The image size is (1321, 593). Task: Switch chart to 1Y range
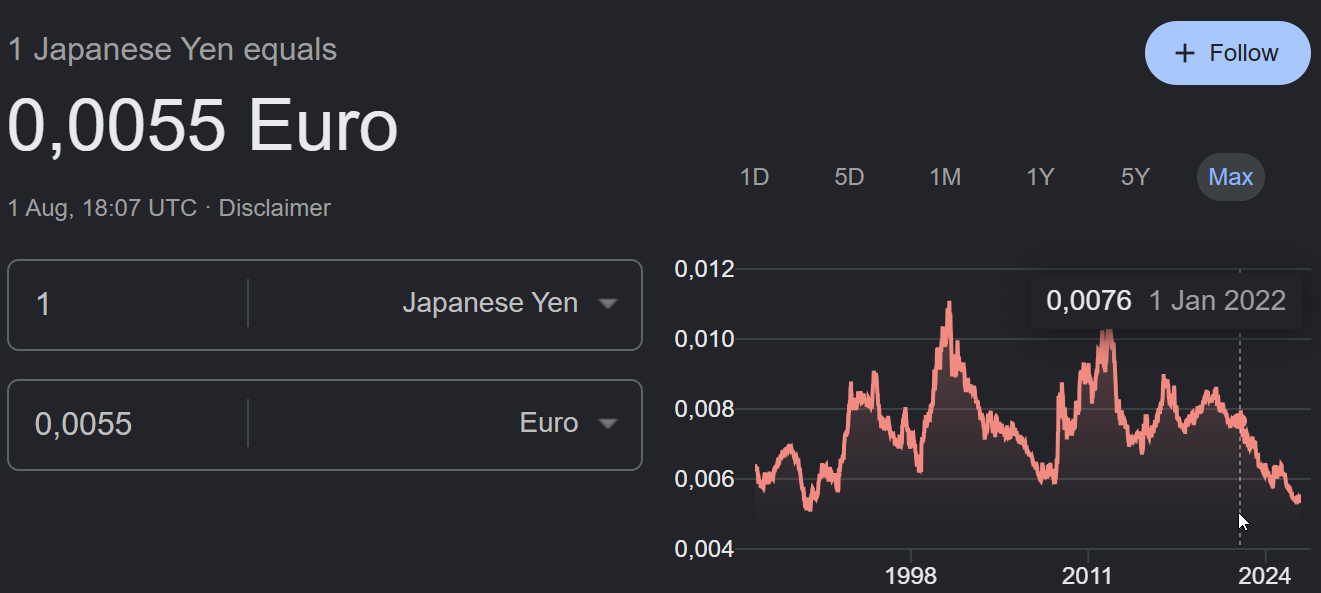1040,177
